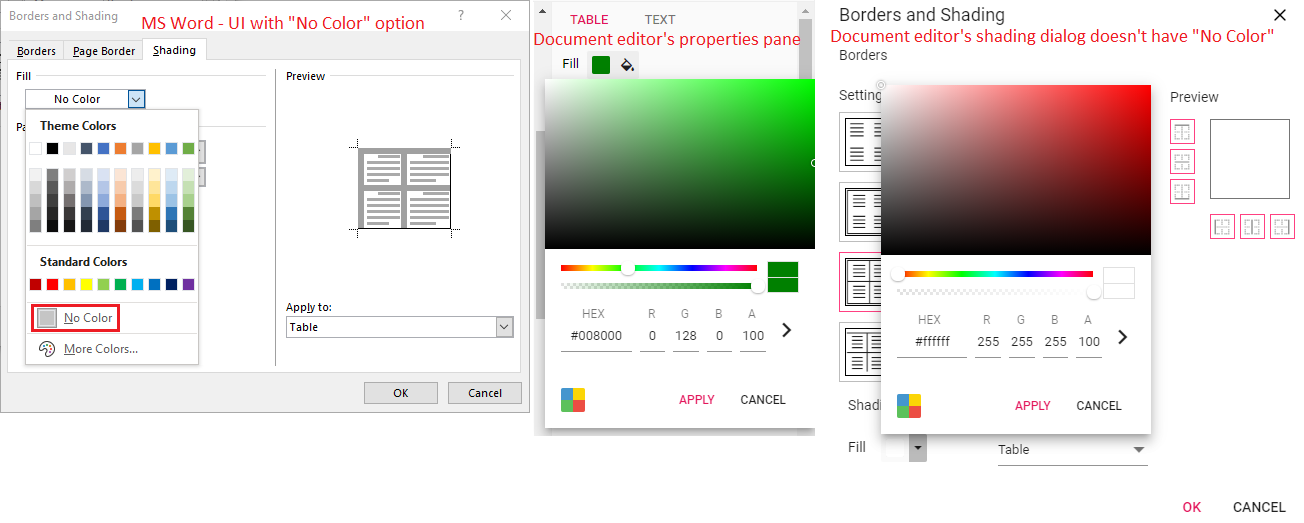The height and width of the screenshot is (523, 1304).
Task: Expand the "No Color" Fill dropdown in Word
Action: (x=137, y=99)
